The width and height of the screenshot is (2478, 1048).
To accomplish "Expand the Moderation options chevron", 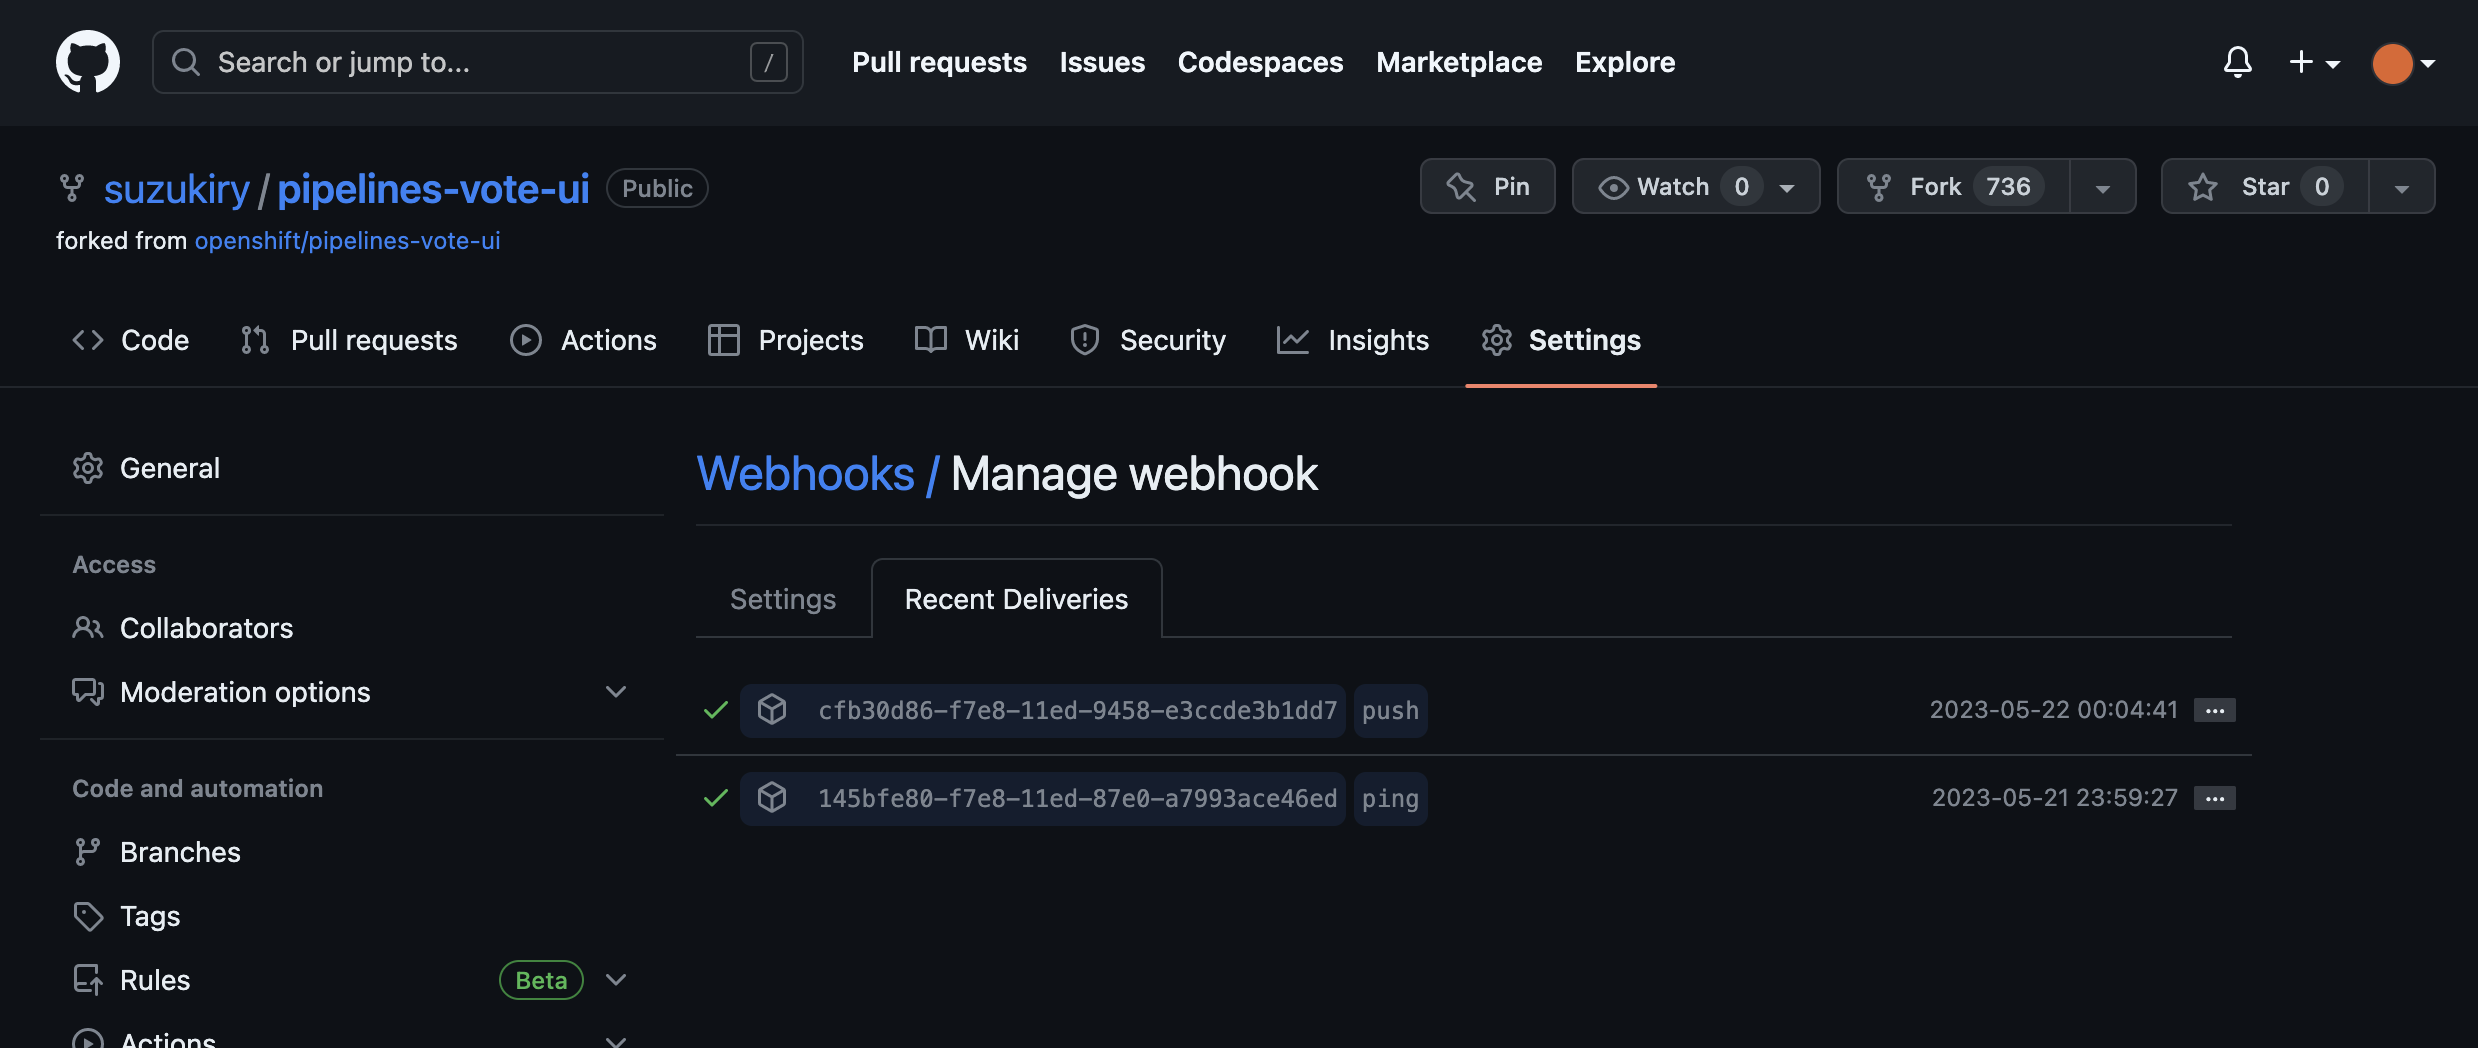I will [x=616, y=692].
